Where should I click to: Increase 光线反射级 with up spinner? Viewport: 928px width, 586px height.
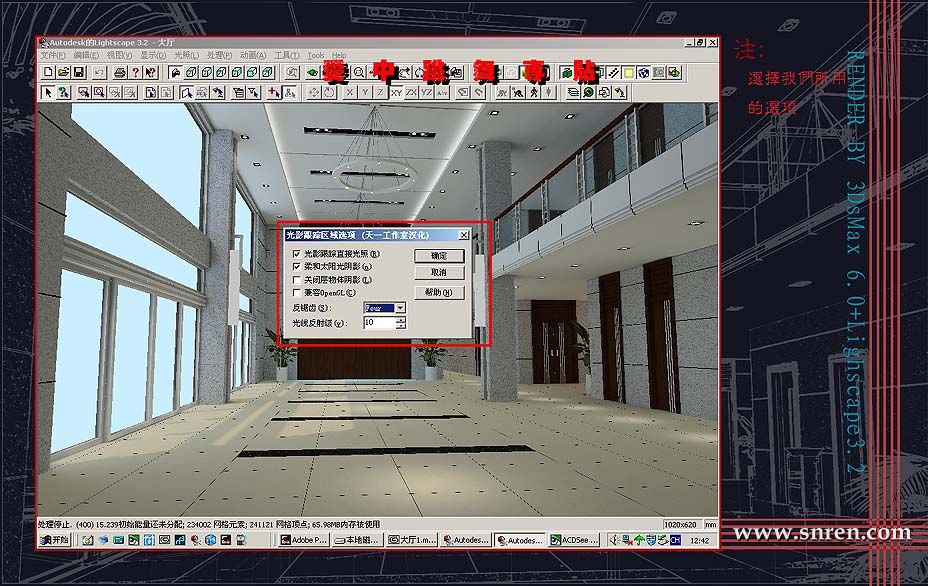401,320
